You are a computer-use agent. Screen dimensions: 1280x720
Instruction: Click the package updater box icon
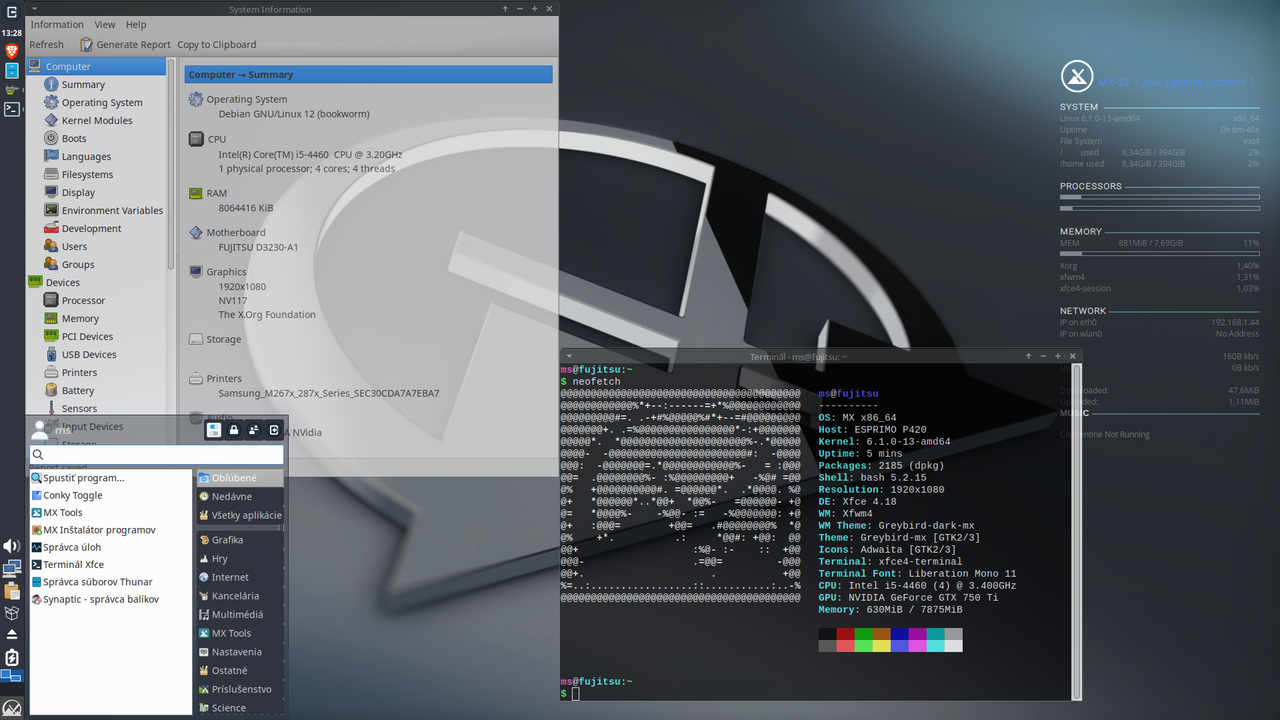[x=11, y=613]
